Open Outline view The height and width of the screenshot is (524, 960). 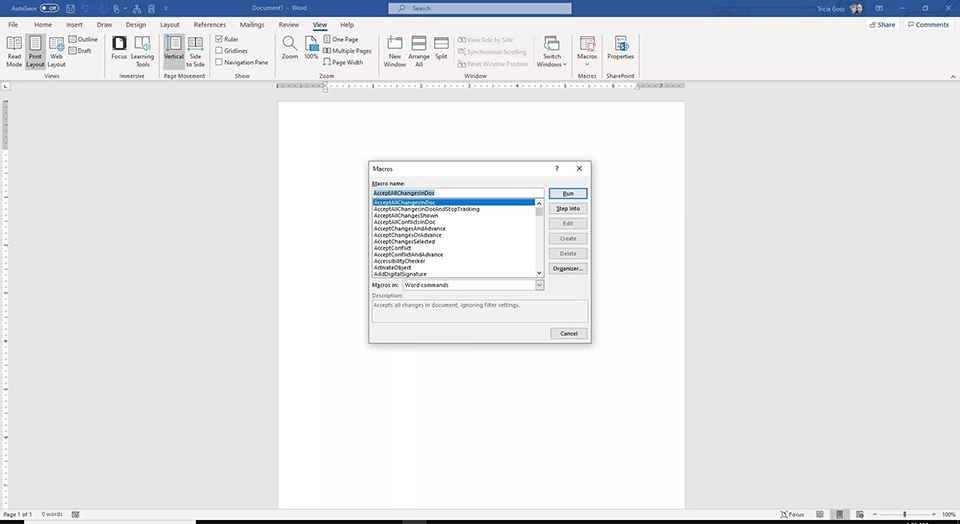click(83, 39)
